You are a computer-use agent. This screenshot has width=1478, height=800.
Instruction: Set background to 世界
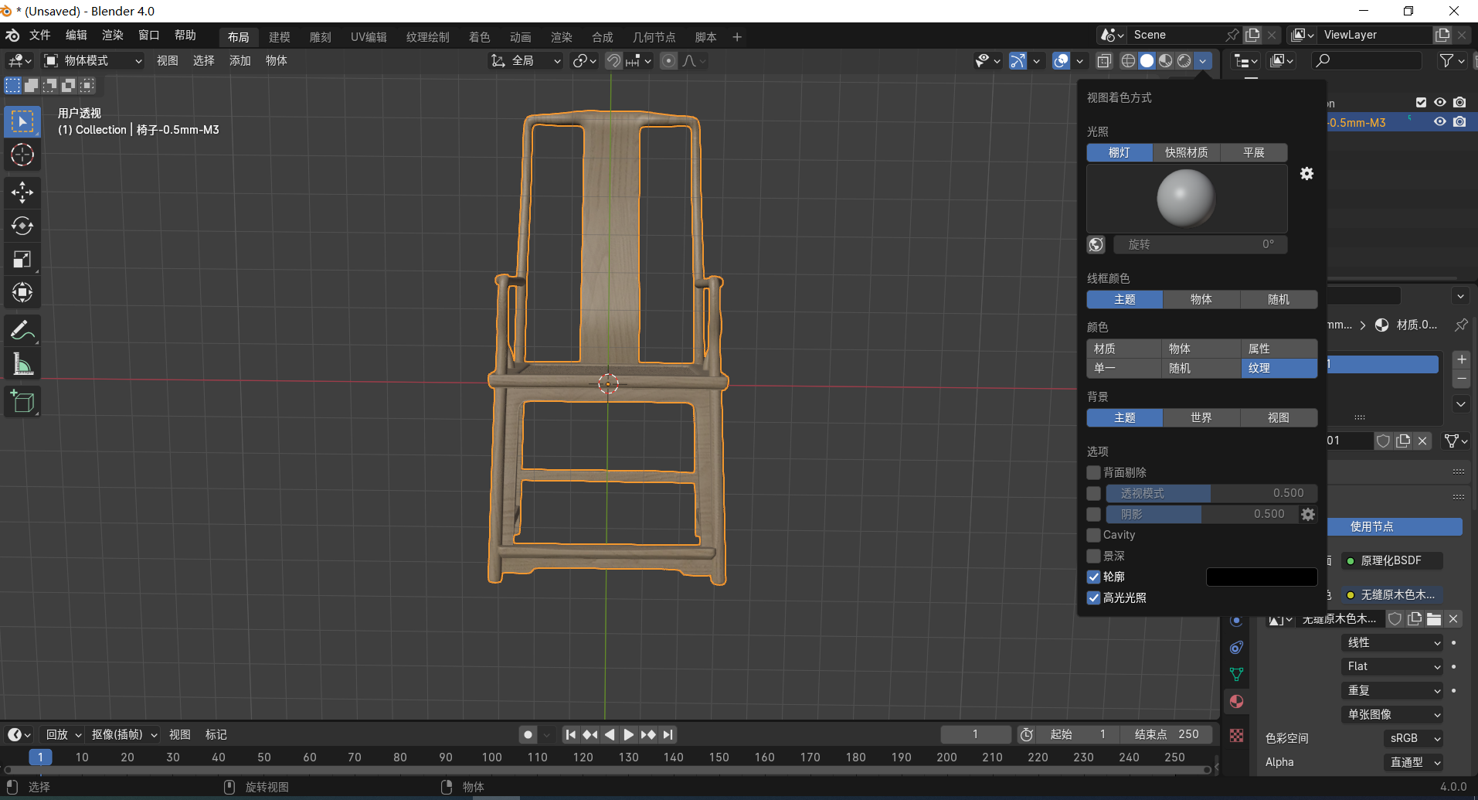(1201, 418)
